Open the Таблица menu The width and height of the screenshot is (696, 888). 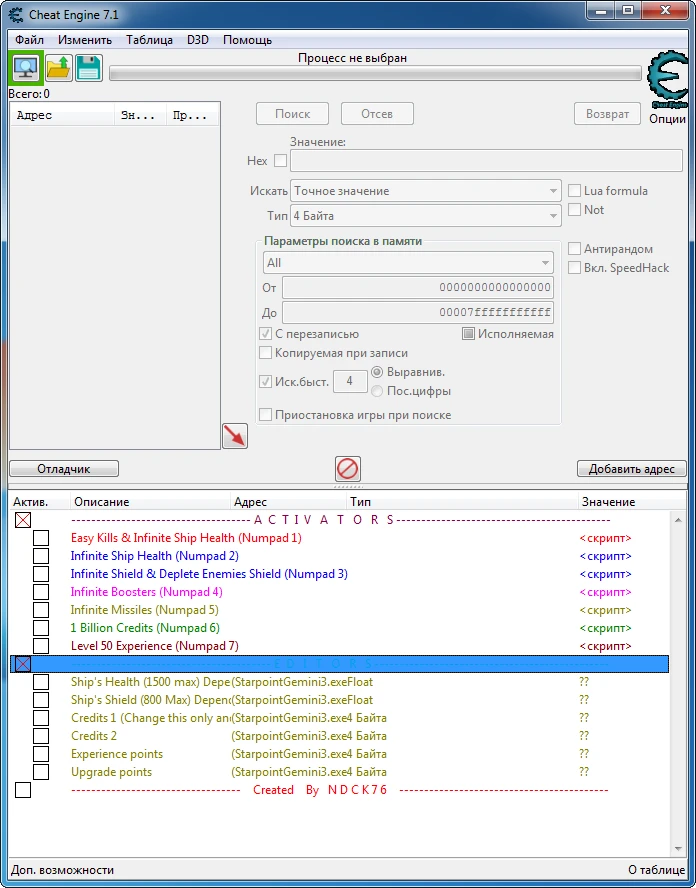click(x=150, y=40)
